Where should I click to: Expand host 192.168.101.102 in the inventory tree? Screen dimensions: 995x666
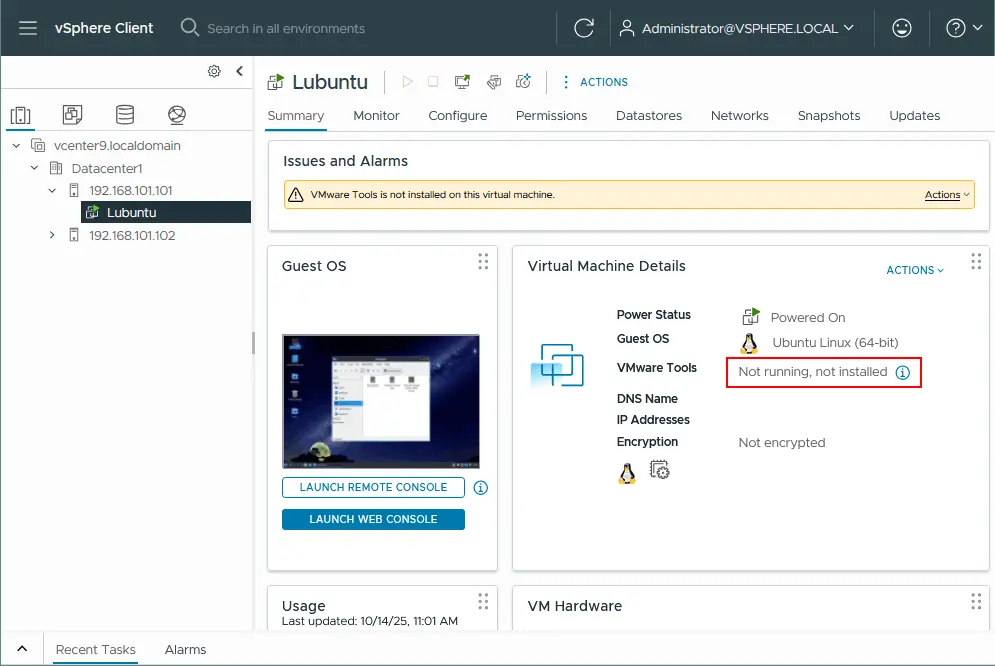pos(50,235)
